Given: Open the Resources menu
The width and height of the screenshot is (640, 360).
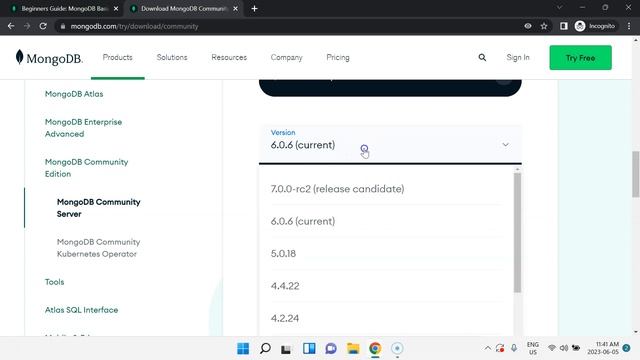Looking at the screenshot, I should (x=229, y=58).
